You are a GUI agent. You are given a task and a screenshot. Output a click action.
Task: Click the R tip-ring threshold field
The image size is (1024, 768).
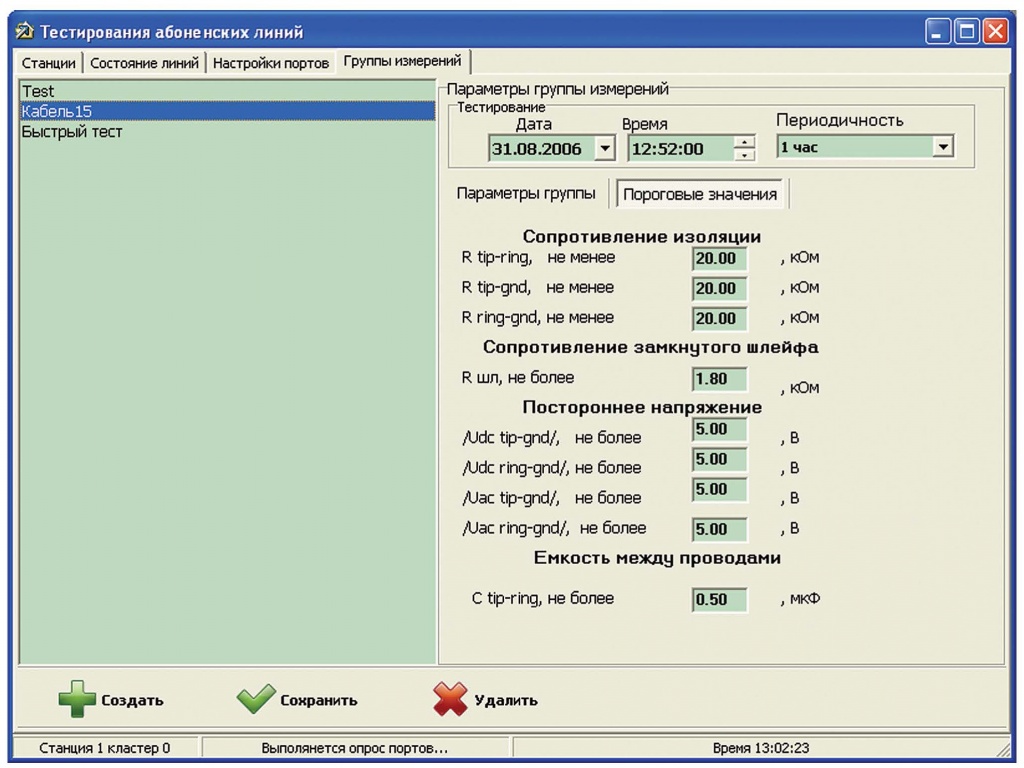719,259
